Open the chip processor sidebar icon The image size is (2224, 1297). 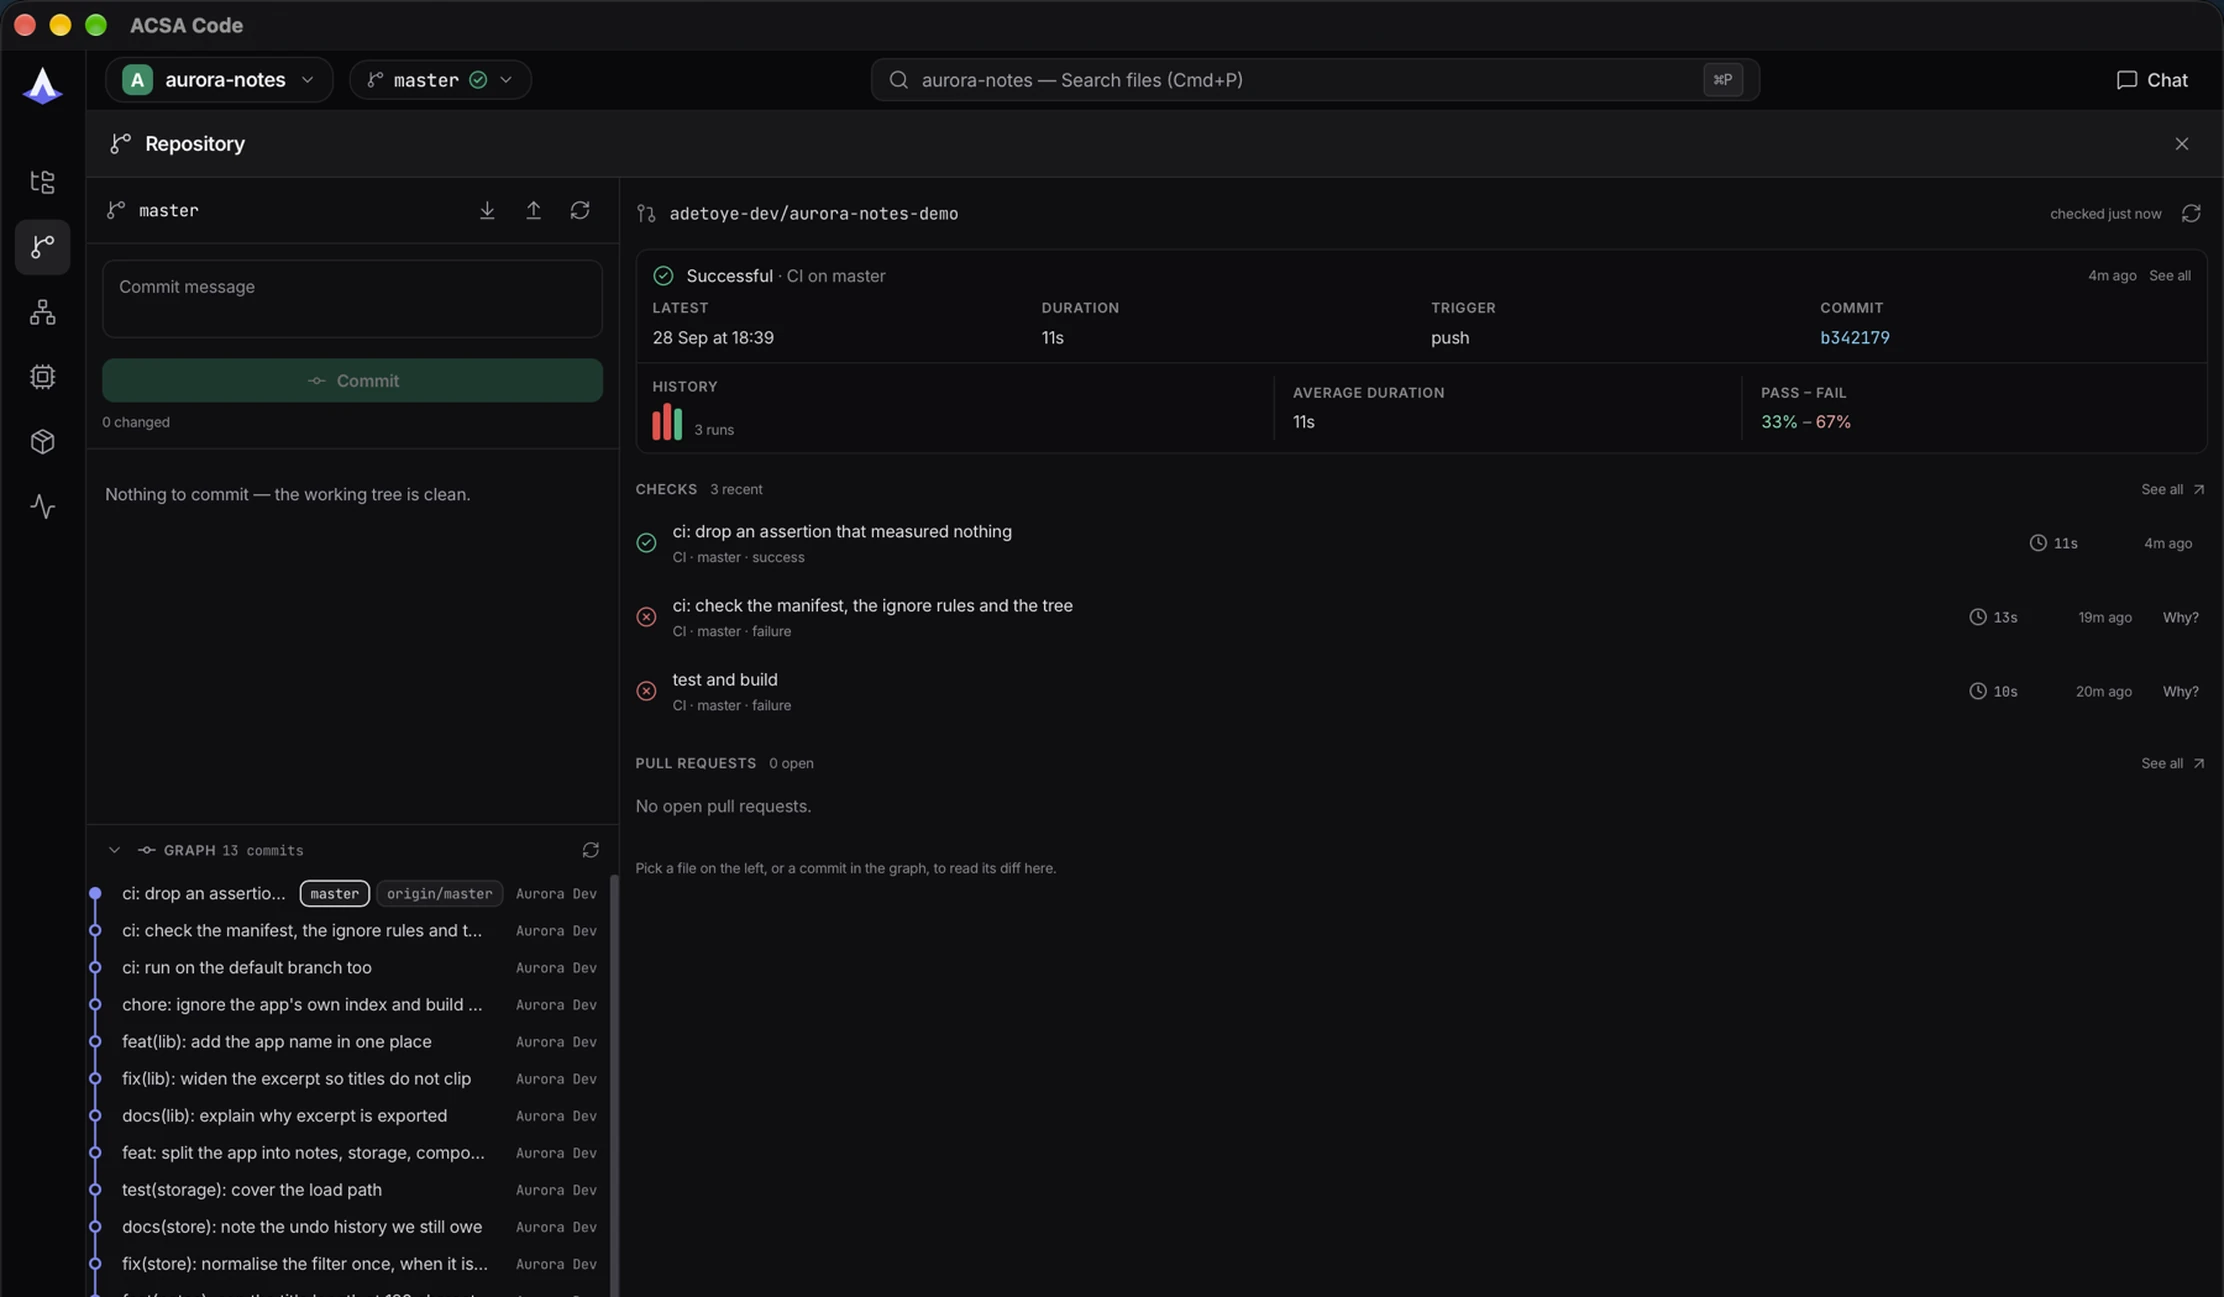click(42, 377)
